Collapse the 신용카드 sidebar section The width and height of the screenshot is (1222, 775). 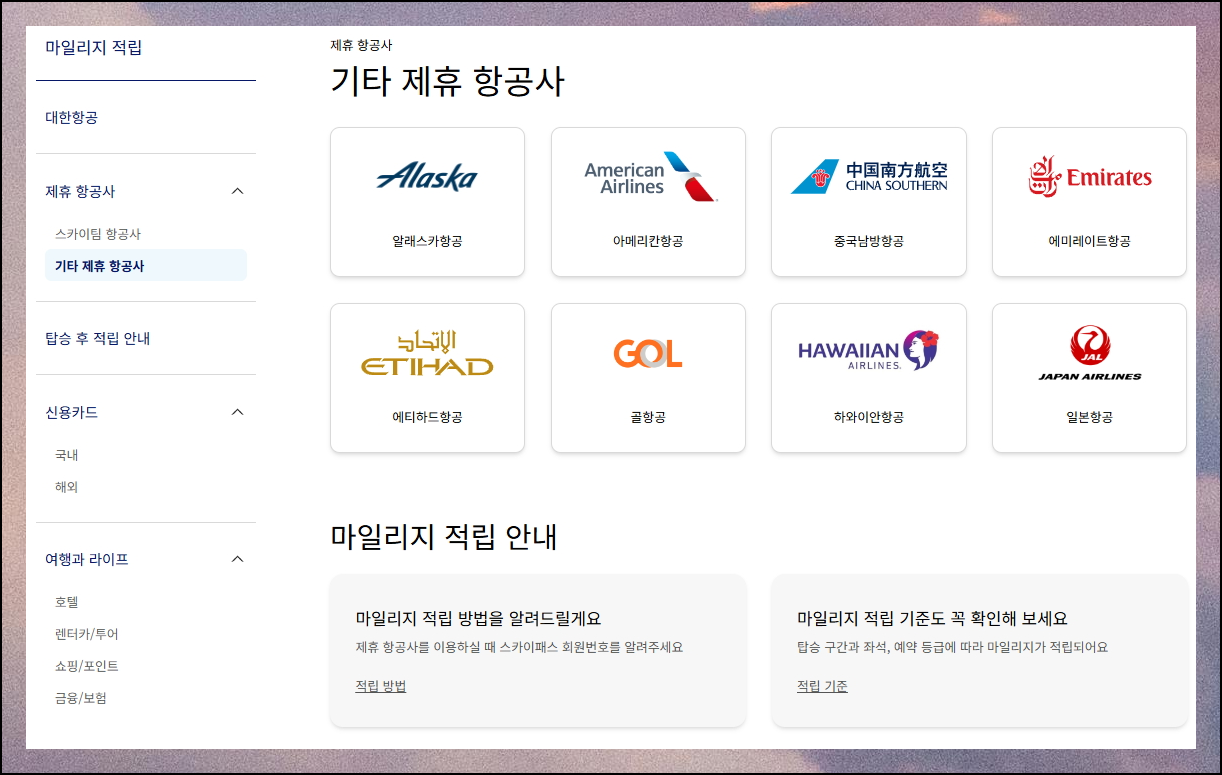click(x=237, y=412)
